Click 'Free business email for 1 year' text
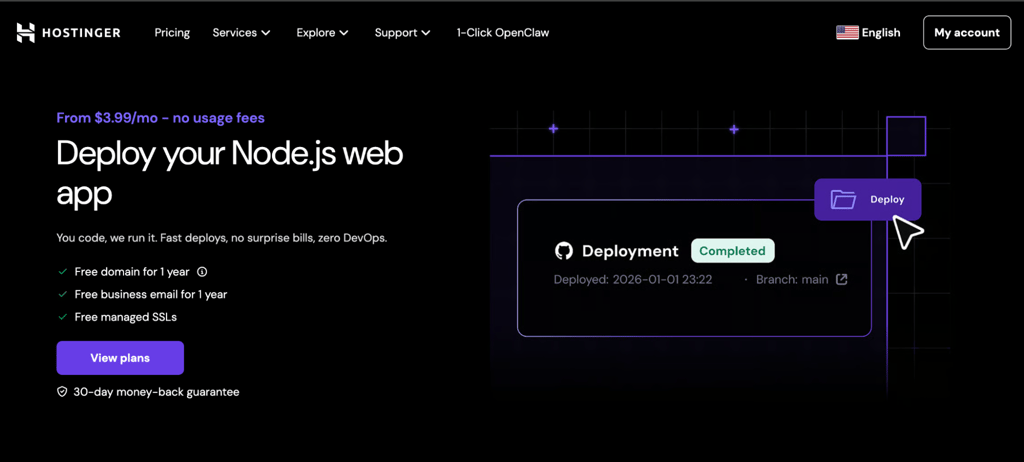This screenshot has height=462, width=1024. click(x=151, y=295)
